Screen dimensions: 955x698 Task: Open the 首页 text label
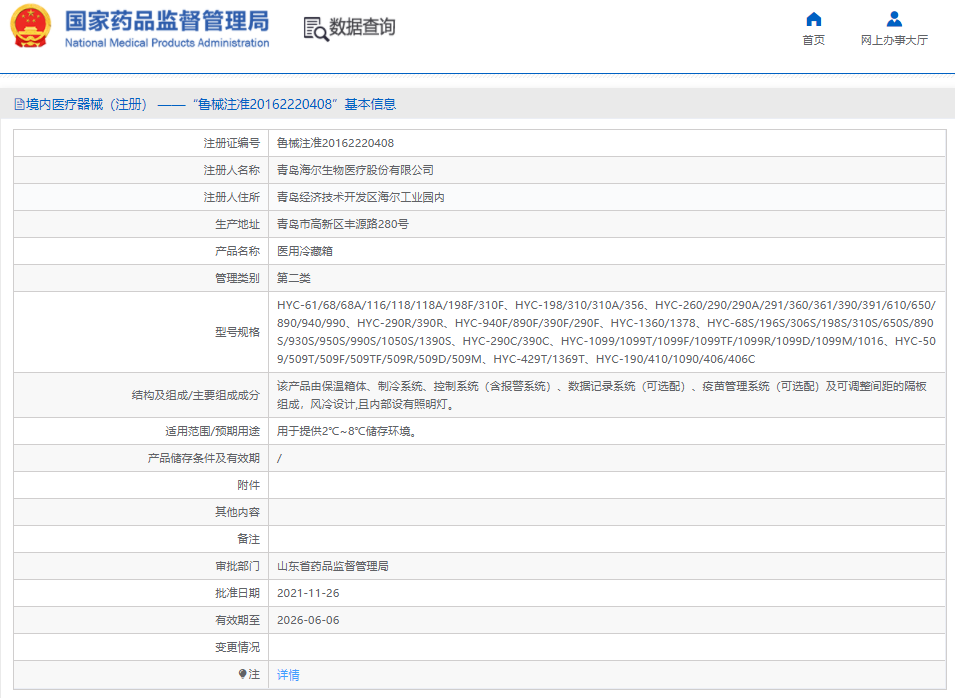814,40
